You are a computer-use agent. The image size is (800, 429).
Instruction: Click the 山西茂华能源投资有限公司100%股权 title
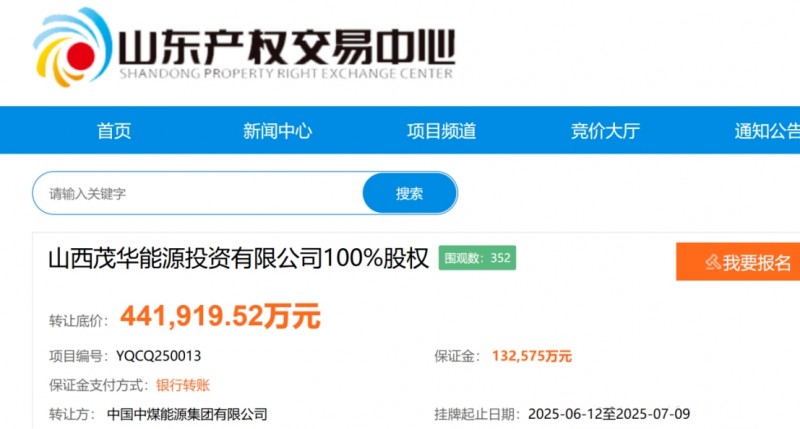pyautogui.click(x=238, y=259)
